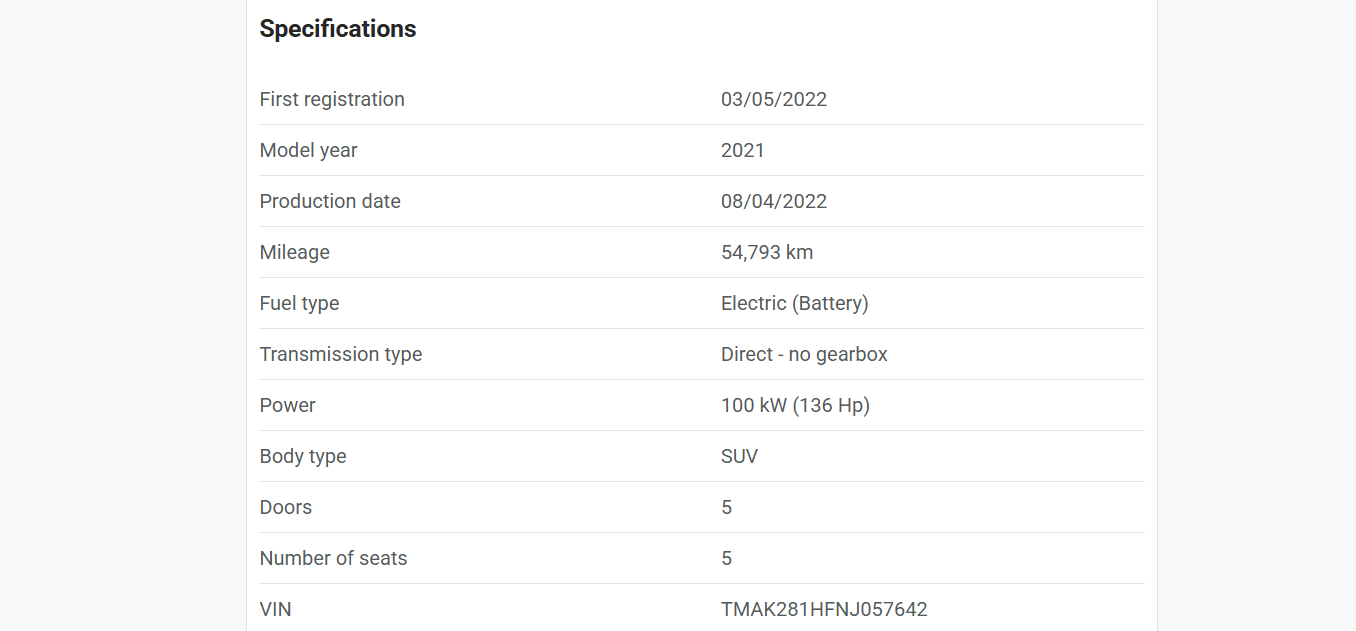
Task: Click the Specifications heading
Action: click(x=338, y=29)
